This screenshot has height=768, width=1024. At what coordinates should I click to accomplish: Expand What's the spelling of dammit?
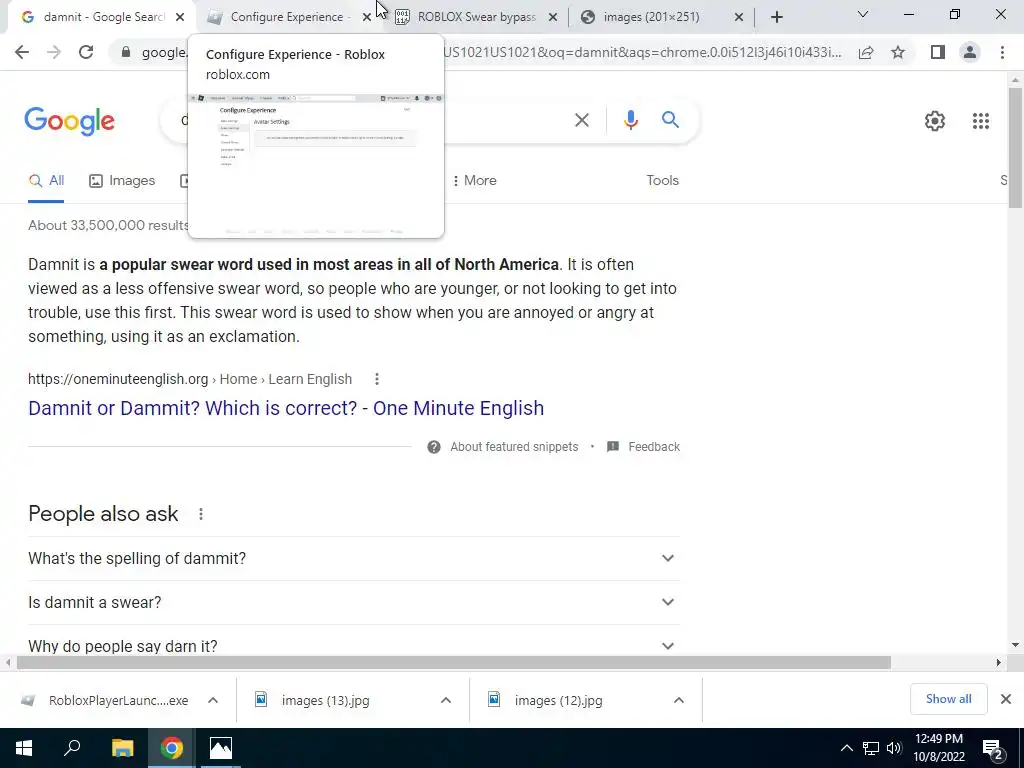point(354,559)
